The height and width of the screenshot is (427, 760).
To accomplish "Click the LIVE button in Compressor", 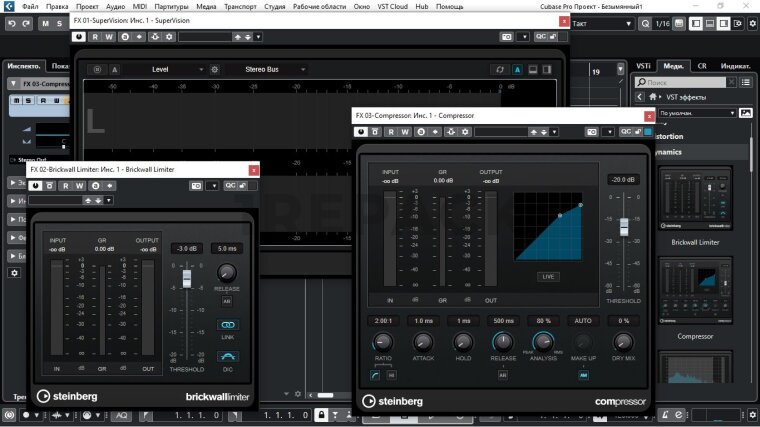I will tap(547, 276).
